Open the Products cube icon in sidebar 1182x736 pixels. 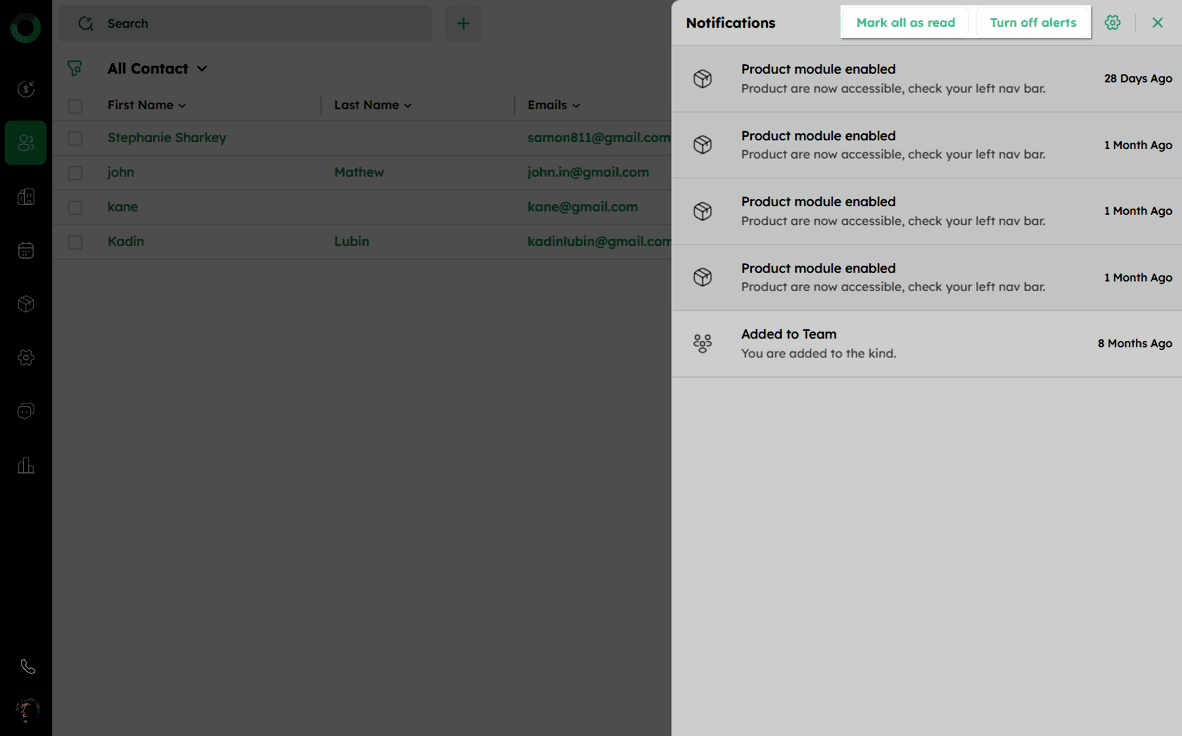coord(26,304)
